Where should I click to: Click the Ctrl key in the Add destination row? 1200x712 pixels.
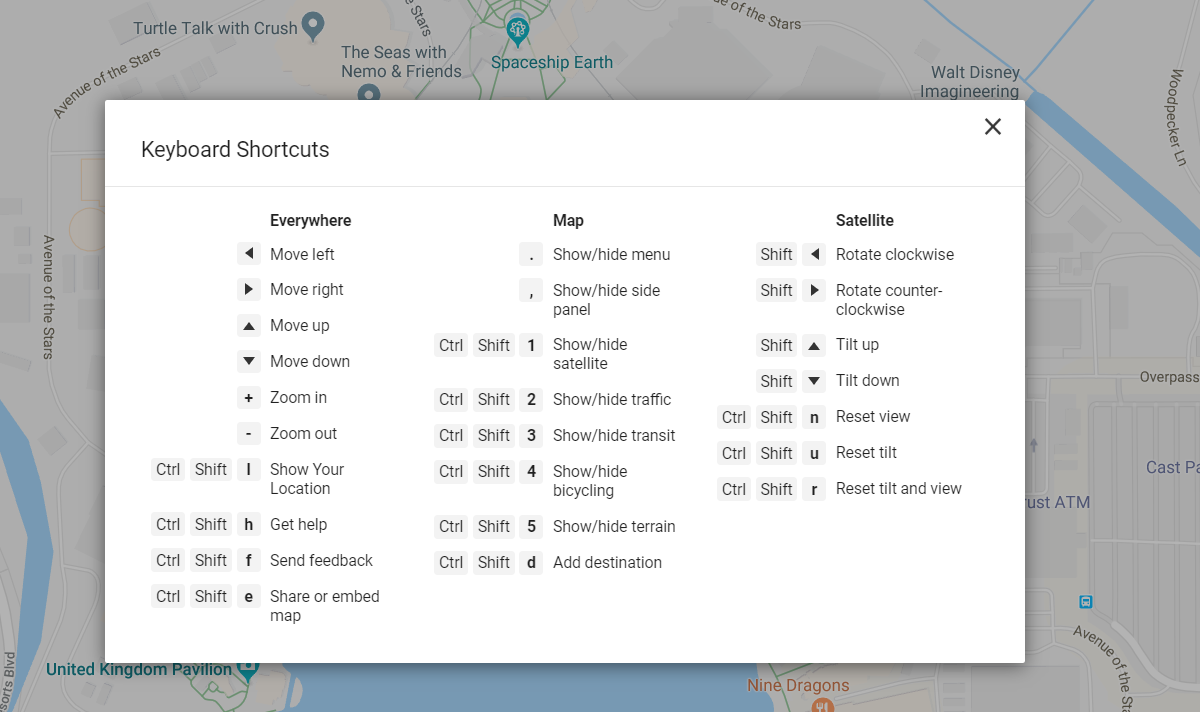451,562
